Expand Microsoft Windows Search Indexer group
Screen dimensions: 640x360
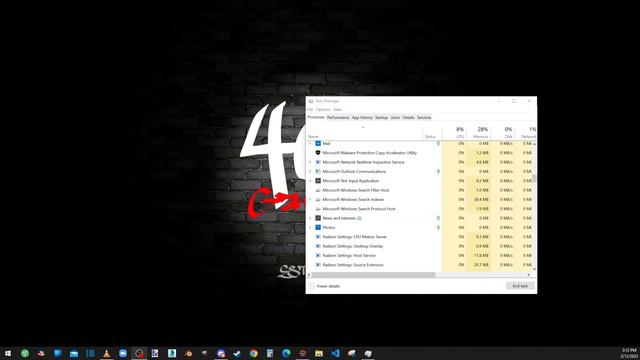pos(310,200)
